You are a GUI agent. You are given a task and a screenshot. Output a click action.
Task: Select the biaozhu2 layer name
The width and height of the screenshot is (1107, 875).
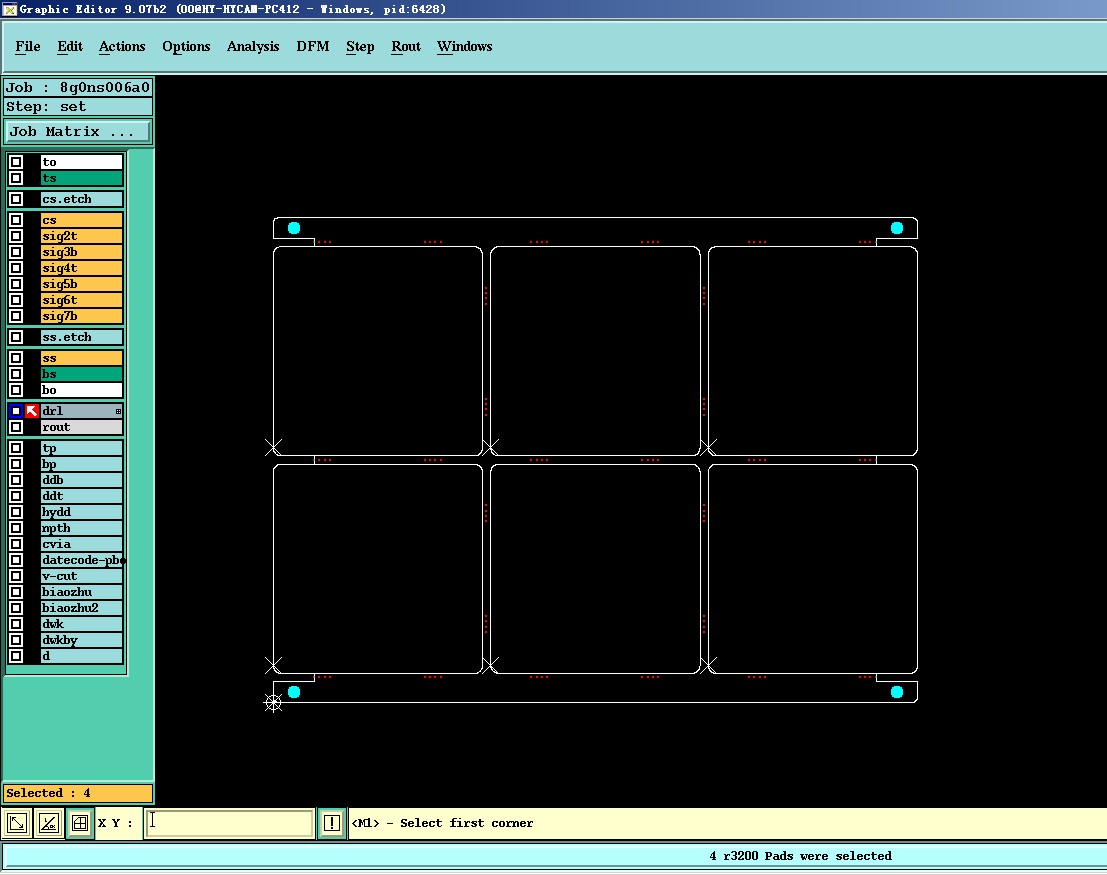coord(81,608)
